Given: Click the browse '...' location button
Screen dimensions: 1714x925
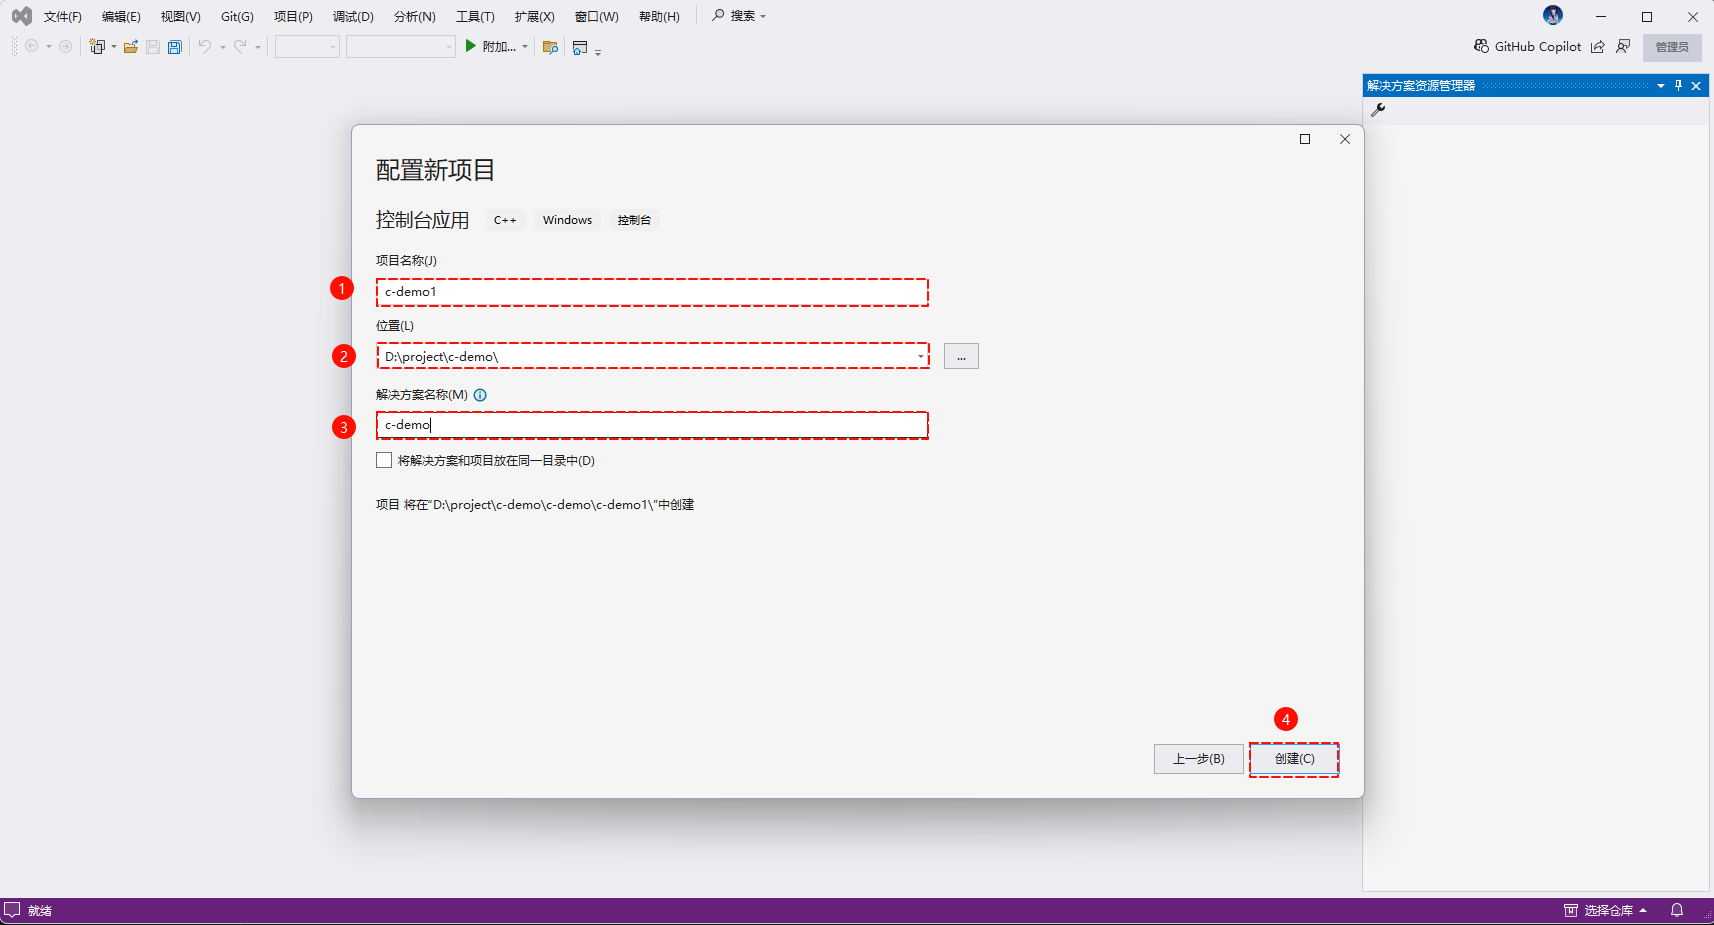Looking at the screenshot, I should click(961, 357).
